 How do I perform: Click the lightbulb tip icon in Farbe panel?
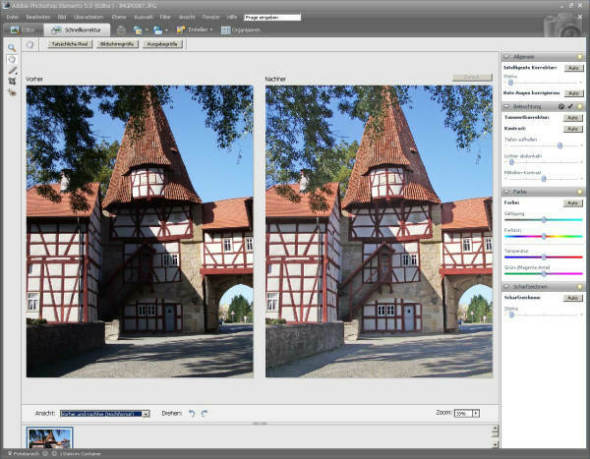tap(580, 192)
